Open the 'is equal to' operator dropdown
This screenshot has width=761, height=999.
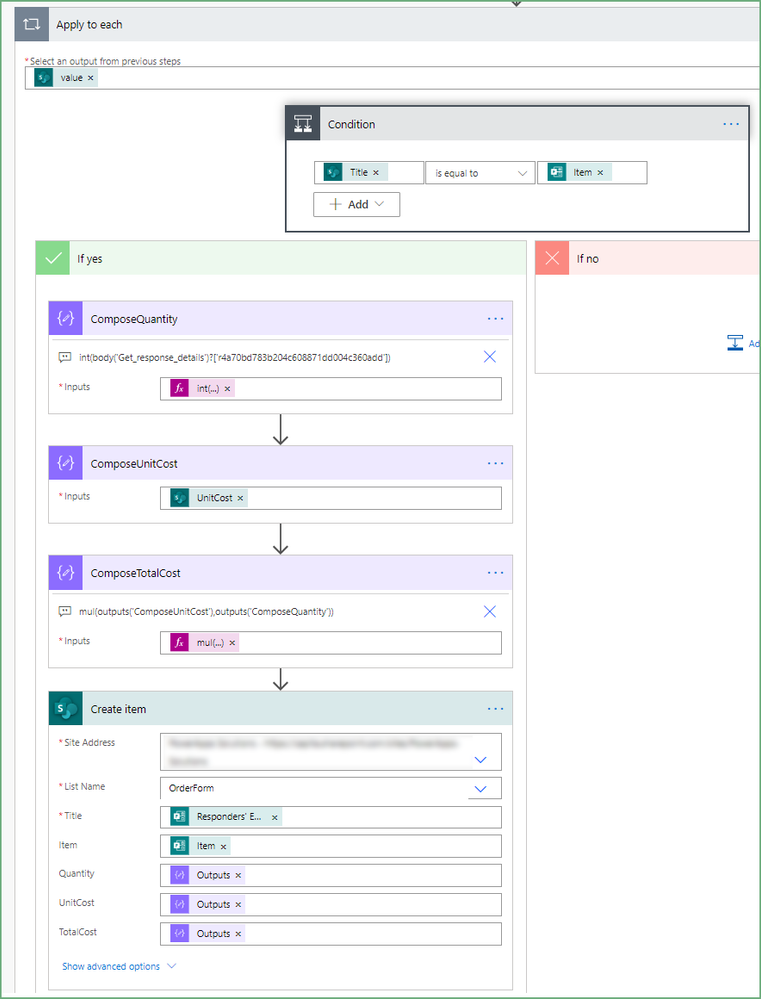click(480, 173)
